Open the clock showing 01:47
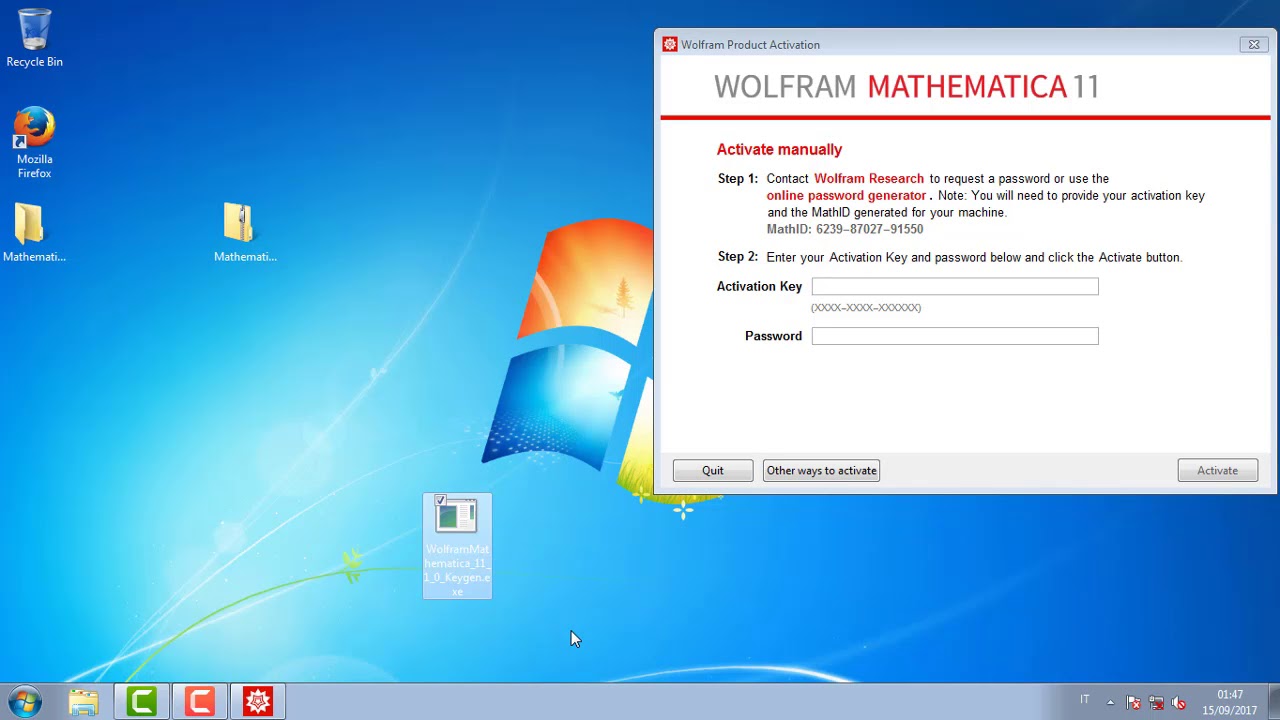 tap(1230, 702)
